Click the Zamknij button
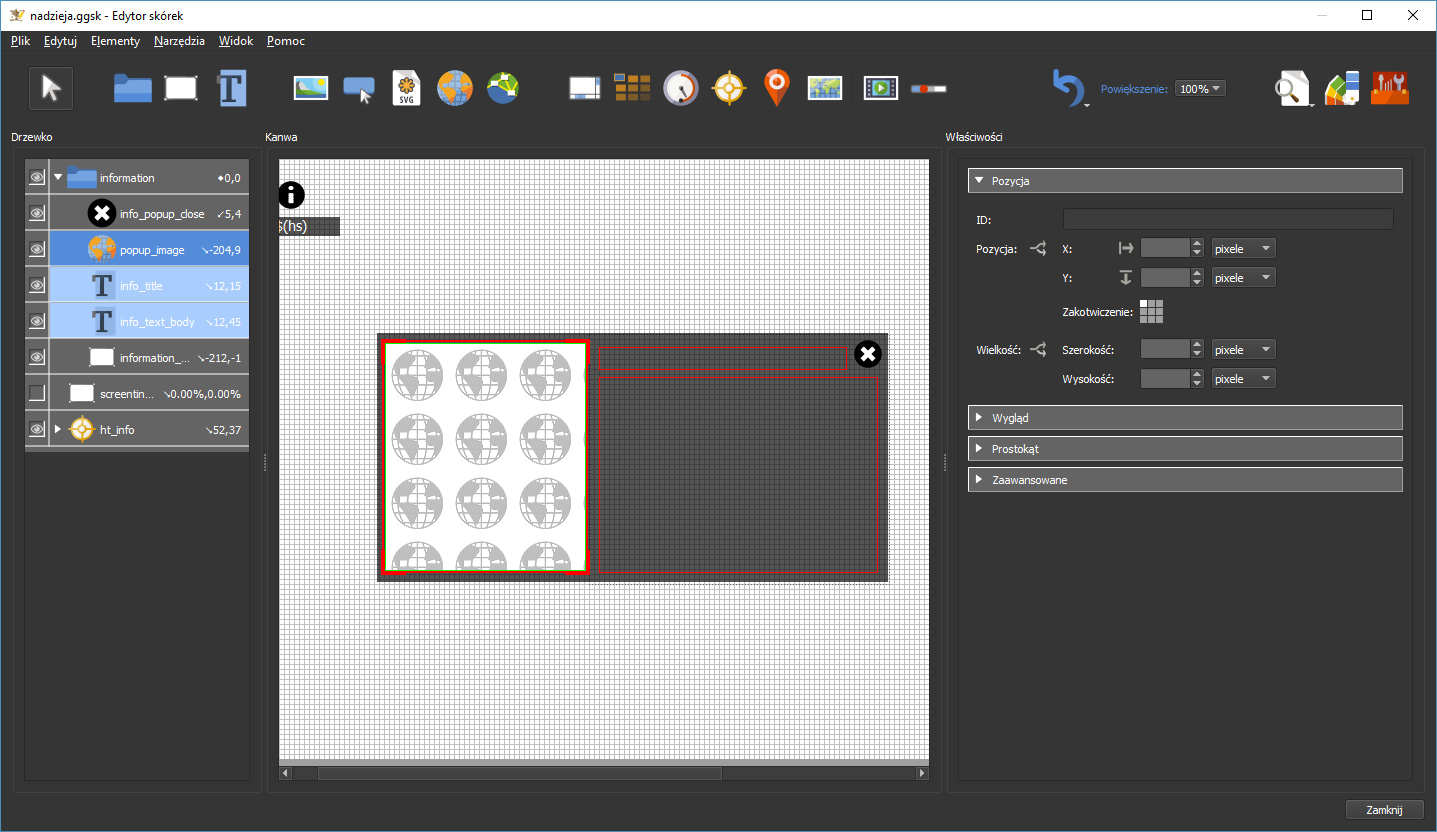Screen dimensions: 1437x832 pyautogui.click(x=1384, y=810)
